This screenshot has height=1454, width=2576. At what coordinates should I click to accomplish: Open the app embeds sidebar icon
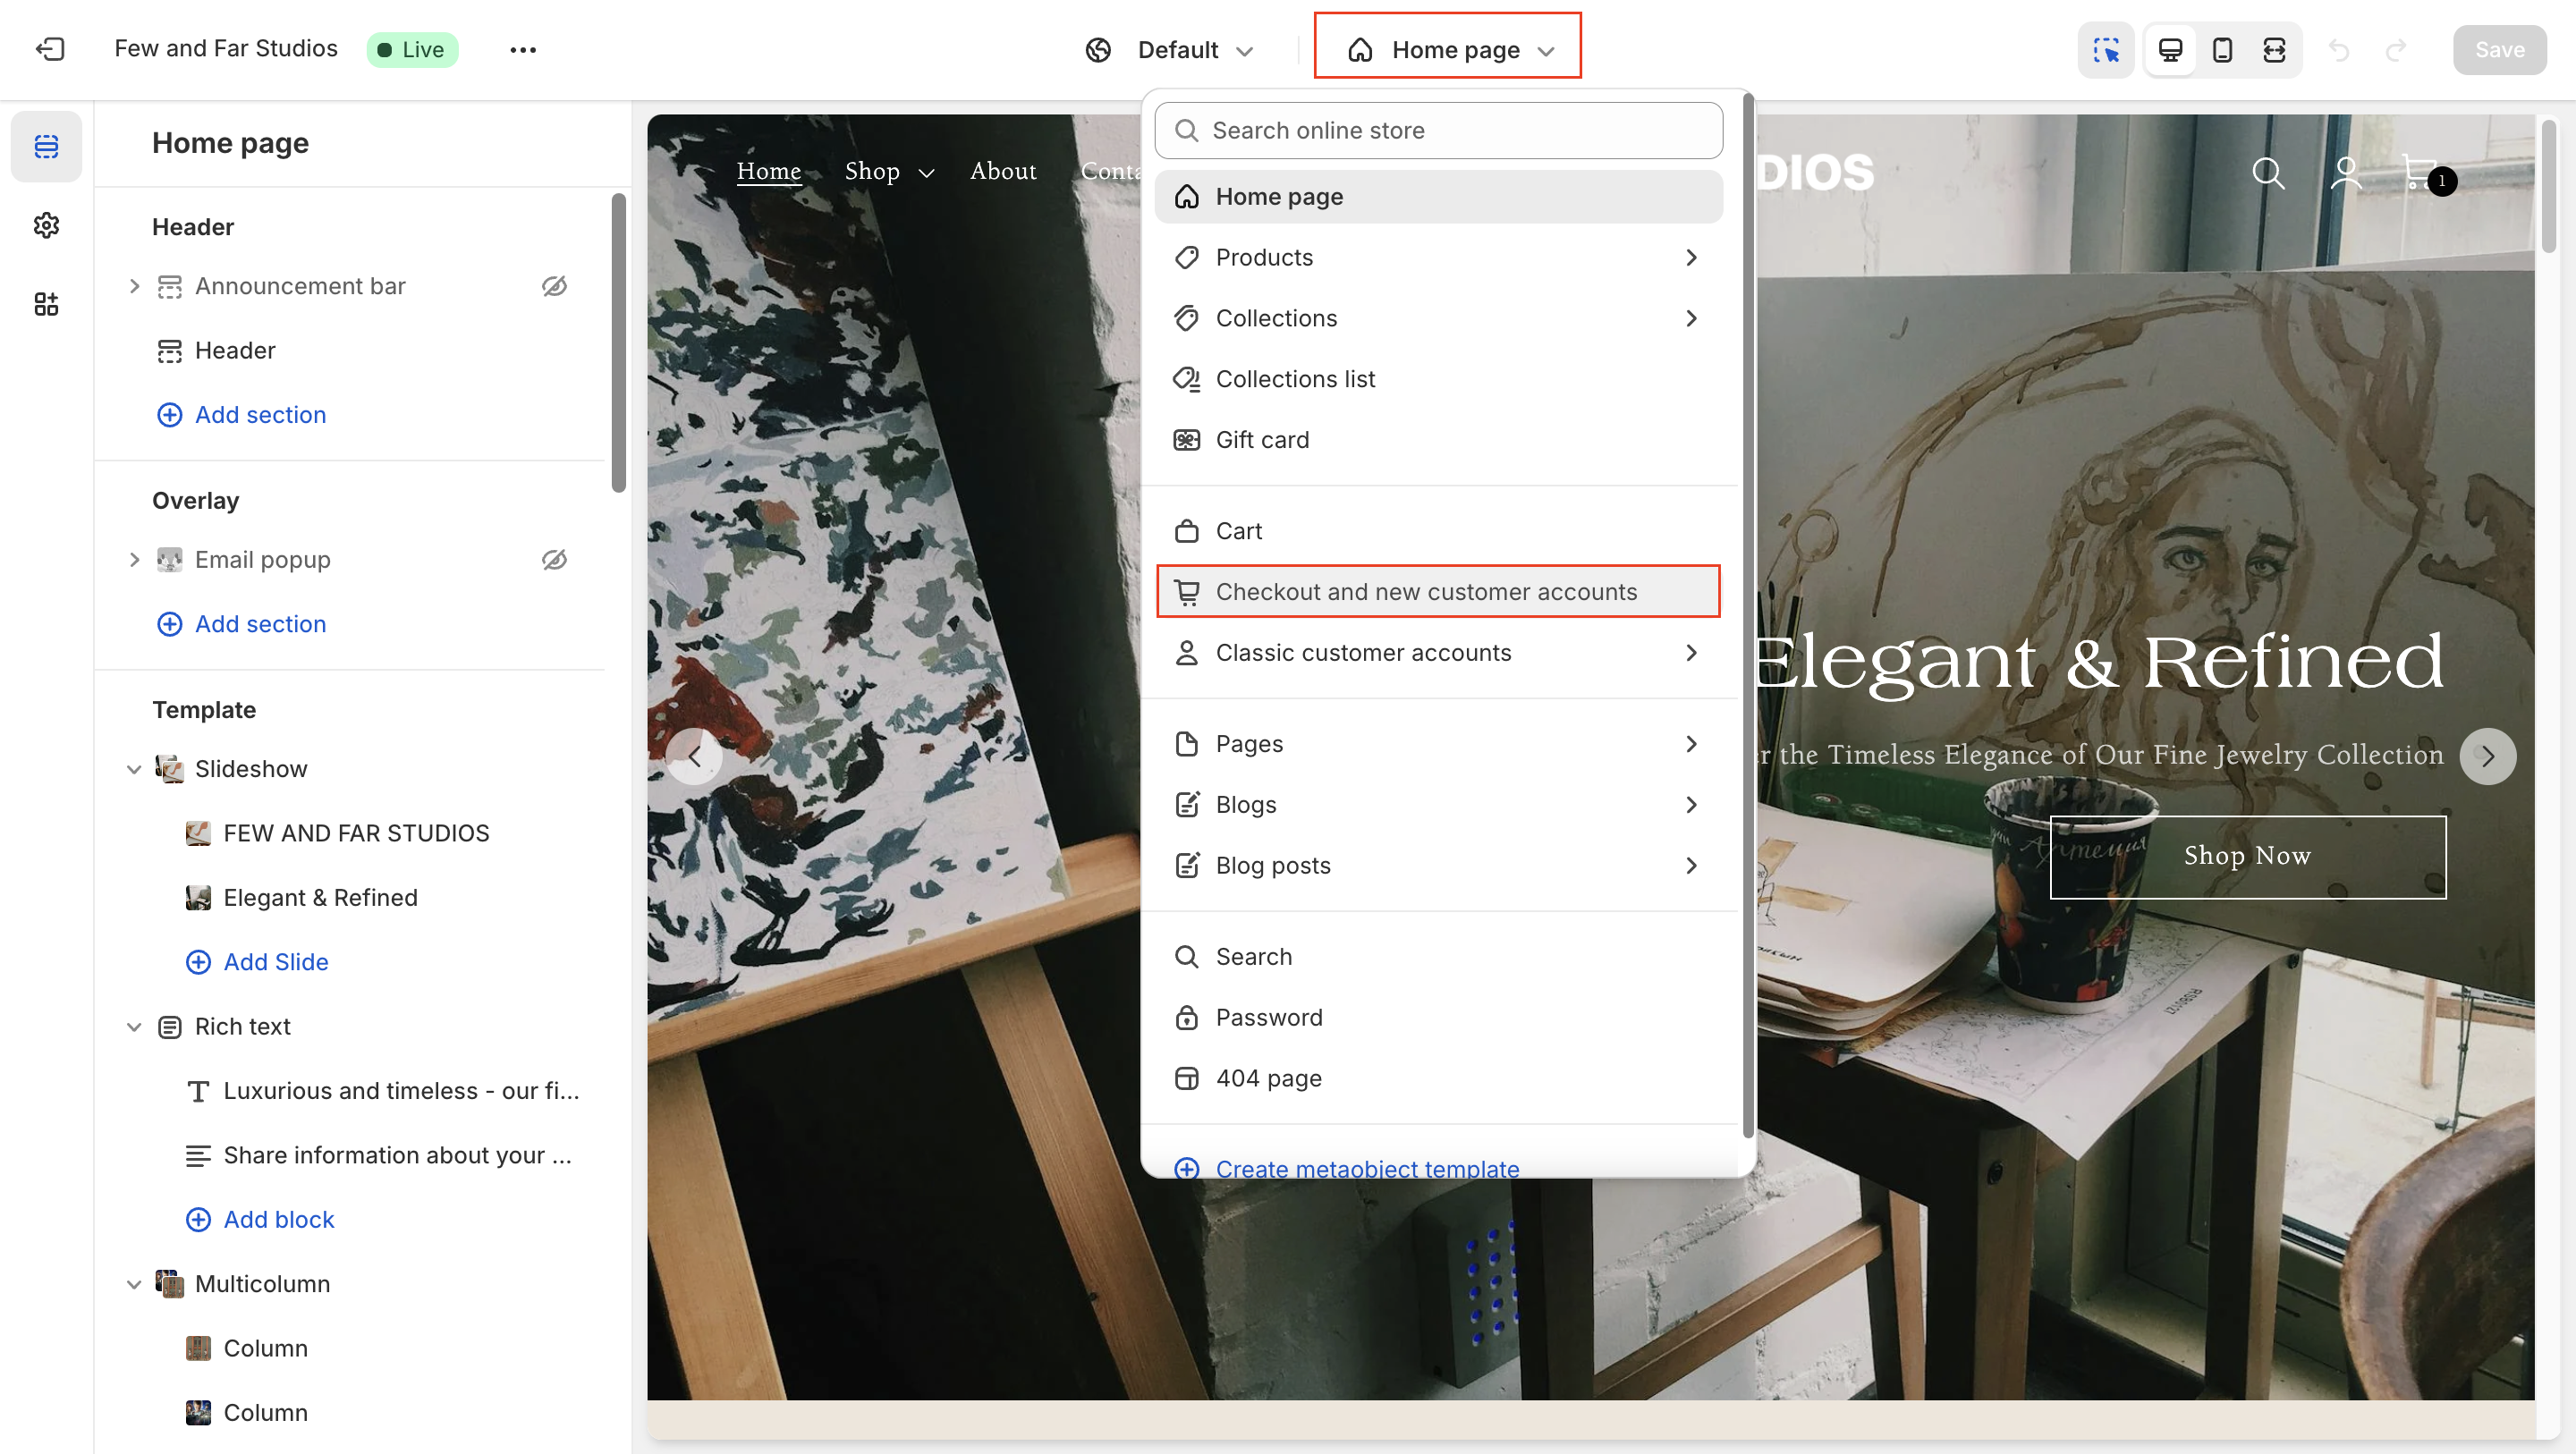46,304
